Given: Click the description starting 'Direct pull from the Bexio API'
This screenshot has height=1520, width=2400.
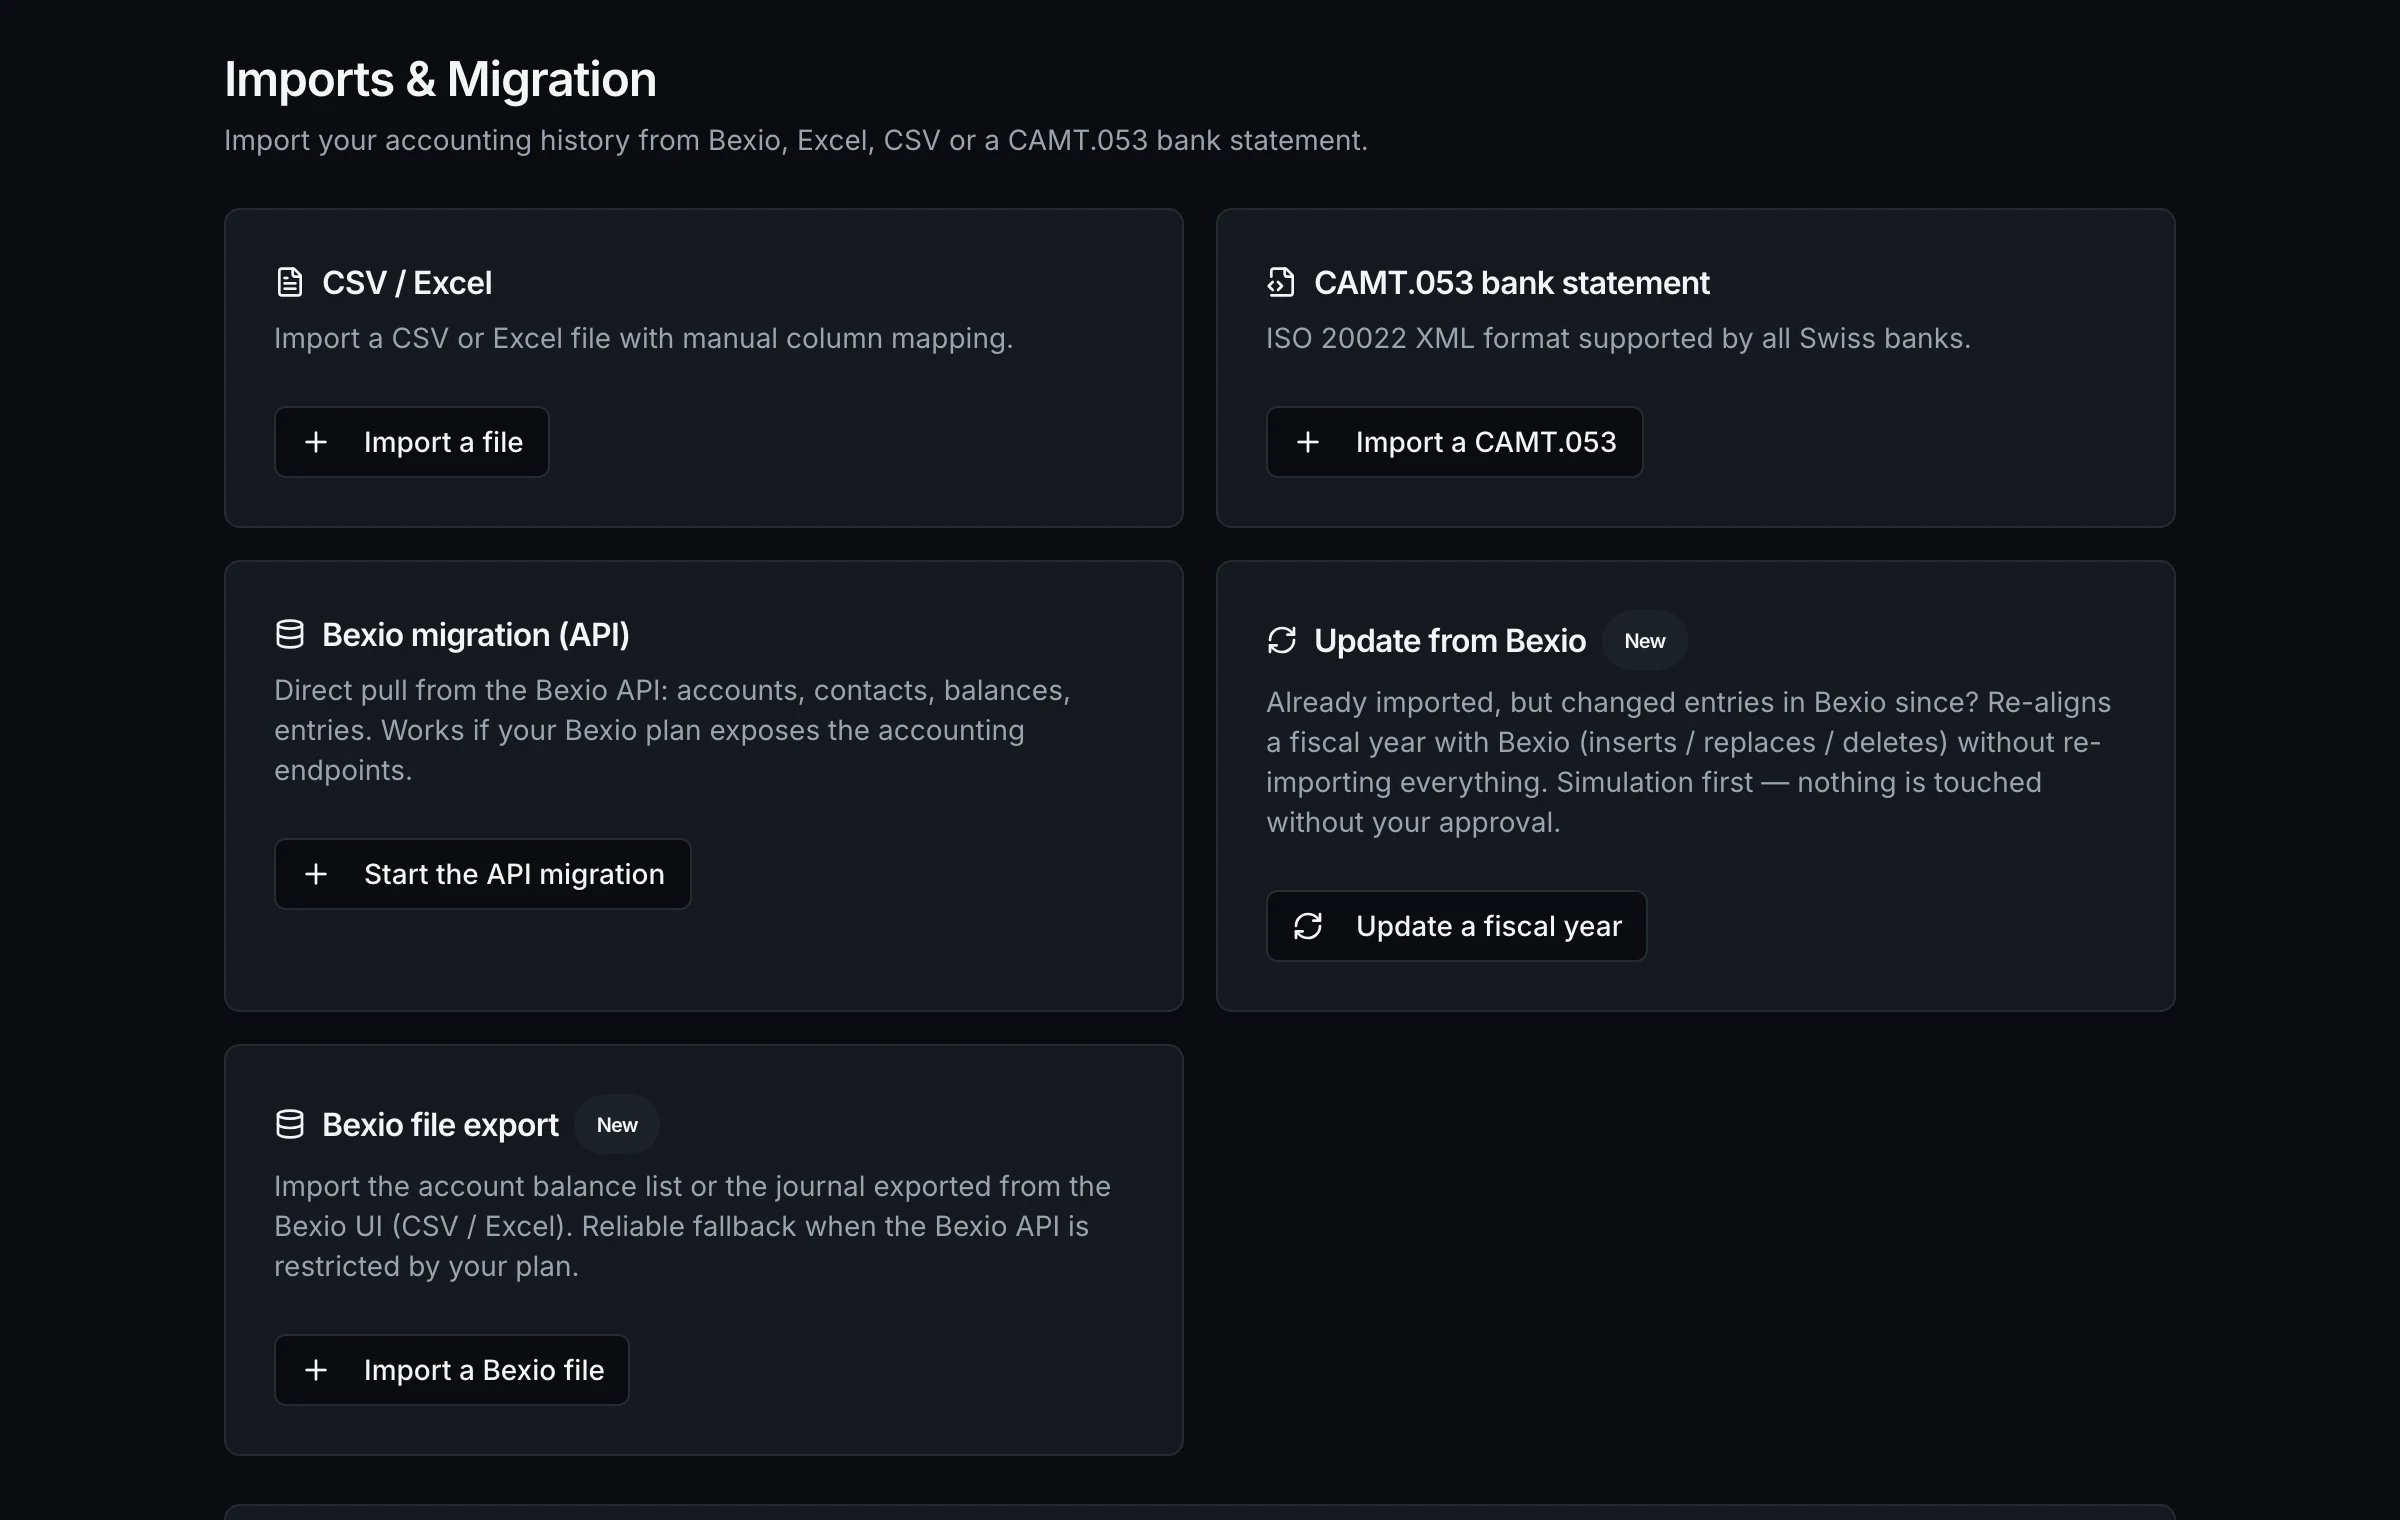Looking at the screenshot, I should [x=673, y=730].
